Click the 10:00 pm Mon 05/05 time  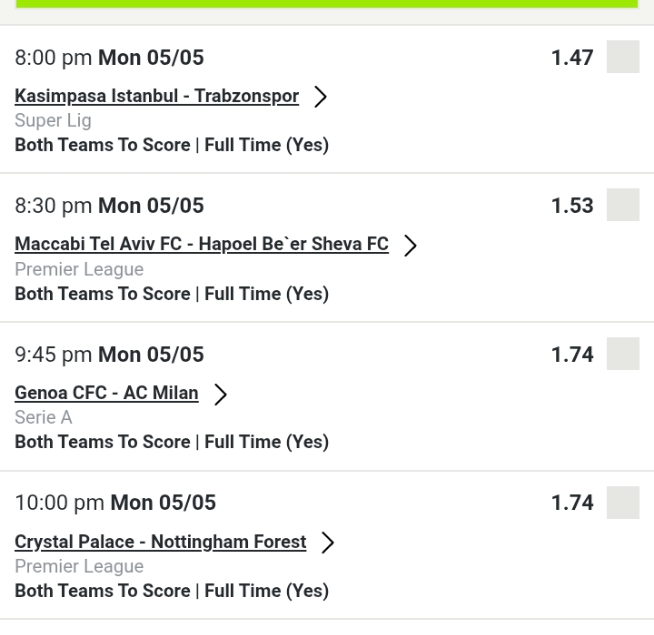coord(115,503)
